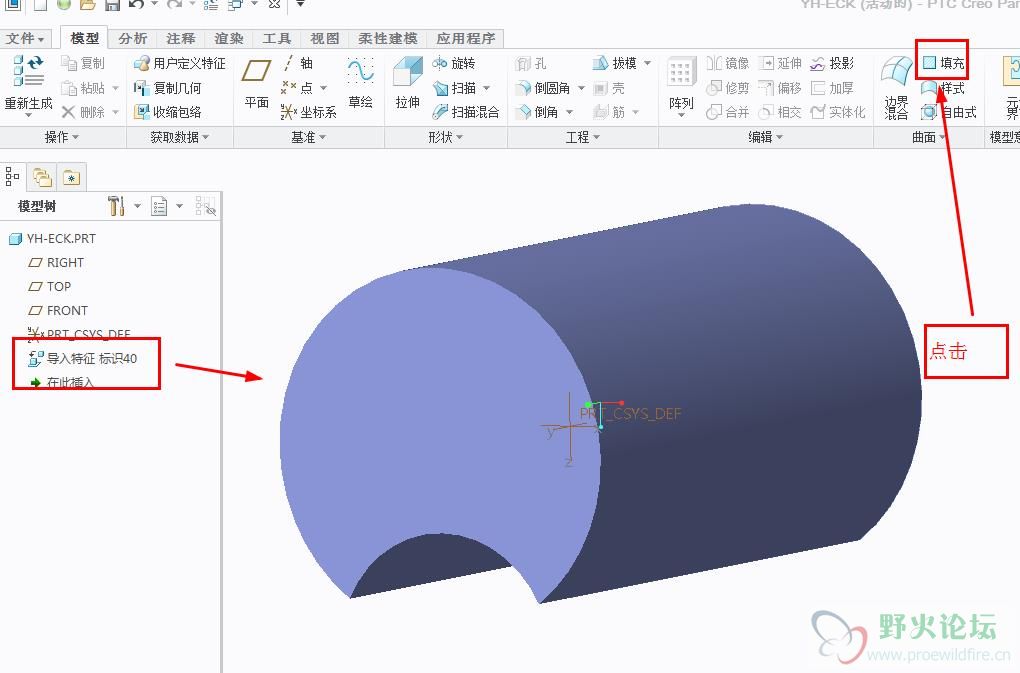Image resolution: width=1020 pixels, height=673 pixels.
Task: Click the 填充 (Fill) surface tool
Action: [x=943, y=63]
